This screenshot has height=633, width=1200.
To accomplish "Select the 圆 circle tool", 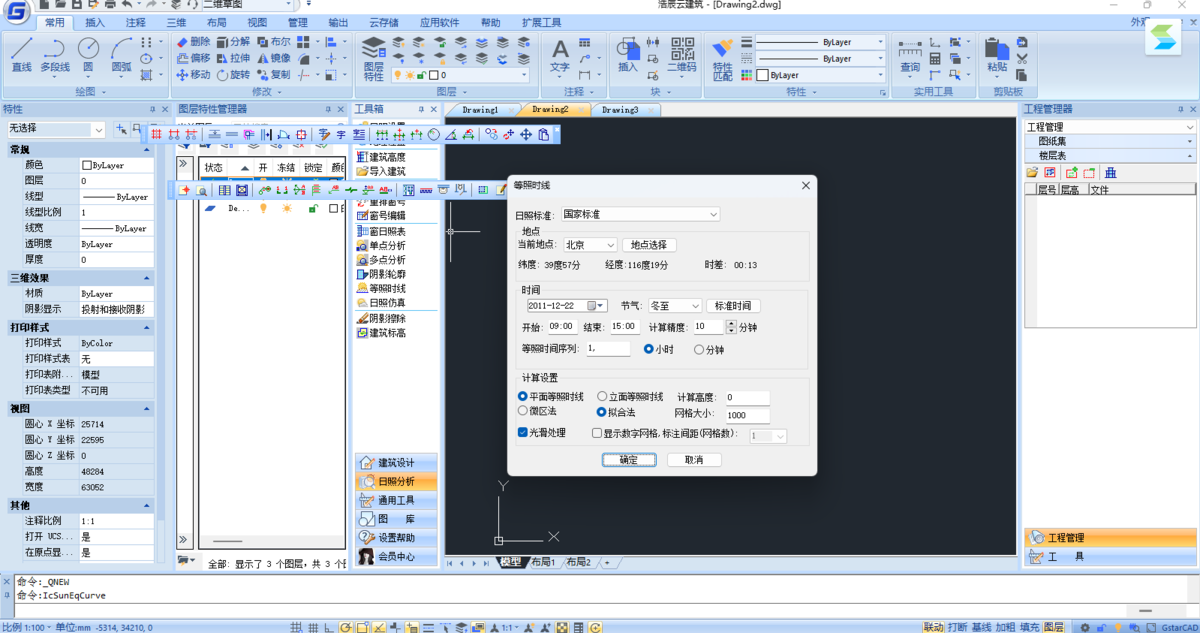I will tap(88, 55).
